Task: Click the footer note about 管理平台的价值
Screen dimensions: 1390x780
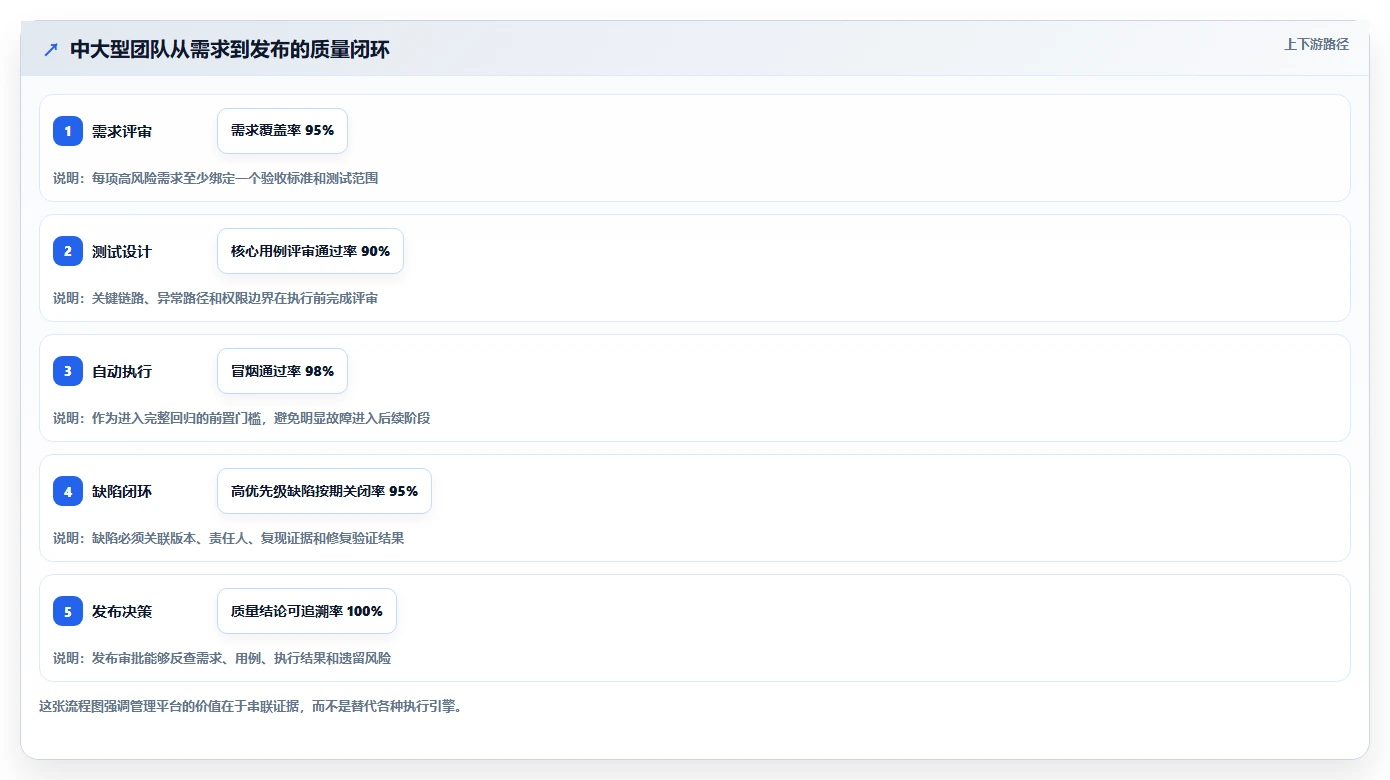Action: (x=250, y=706)
